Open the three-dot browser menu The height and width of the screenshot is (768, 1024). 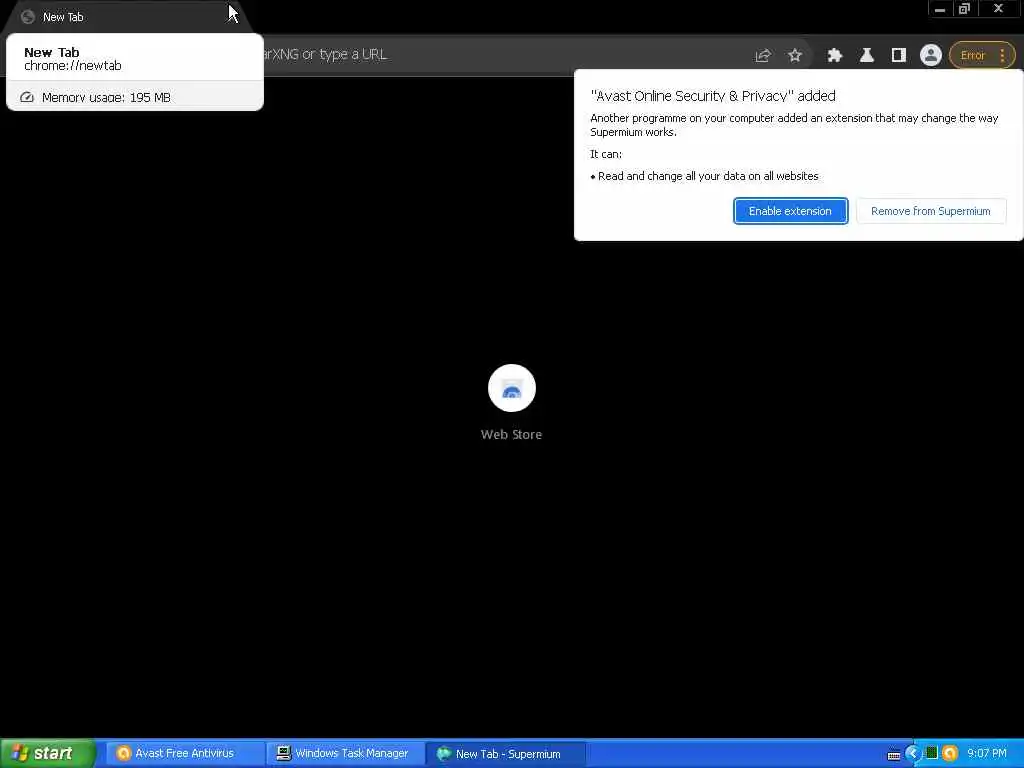point(1002,56)
